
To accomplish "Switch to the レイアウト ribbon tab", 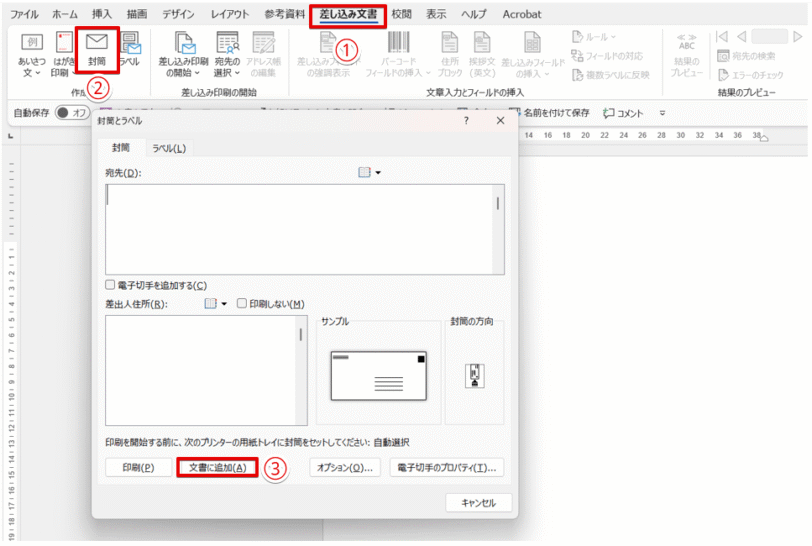I will [229, 14].
